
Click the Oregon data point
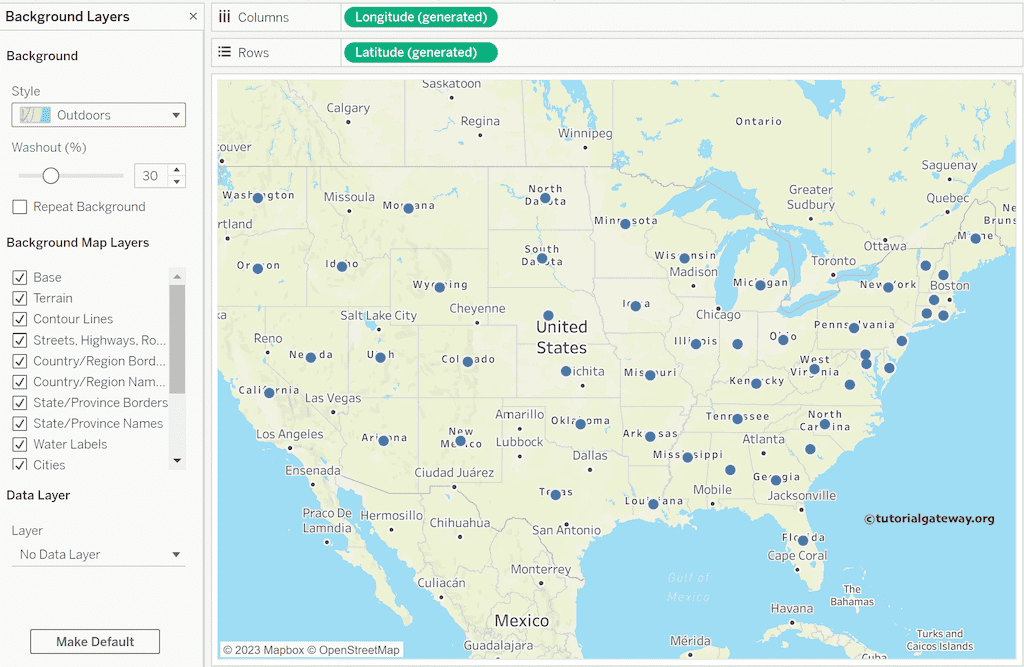[x=258, y=268]
